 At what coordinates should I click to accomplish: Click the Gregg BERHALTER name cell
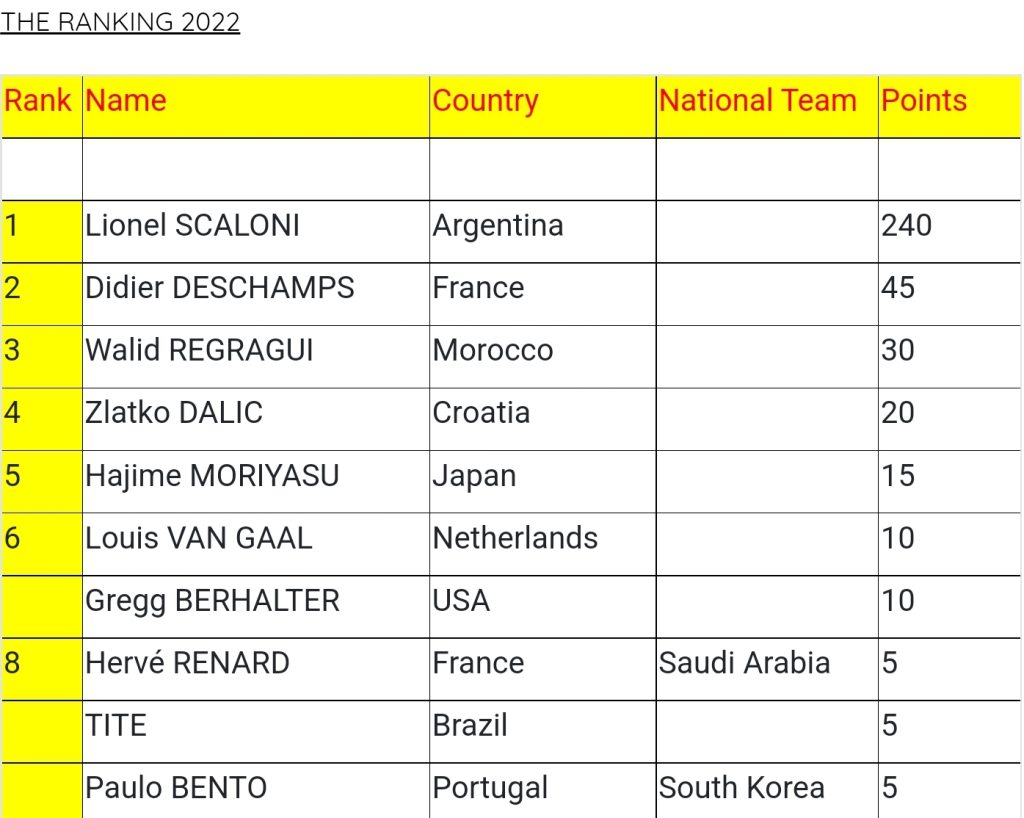click(x=212, y=601)
